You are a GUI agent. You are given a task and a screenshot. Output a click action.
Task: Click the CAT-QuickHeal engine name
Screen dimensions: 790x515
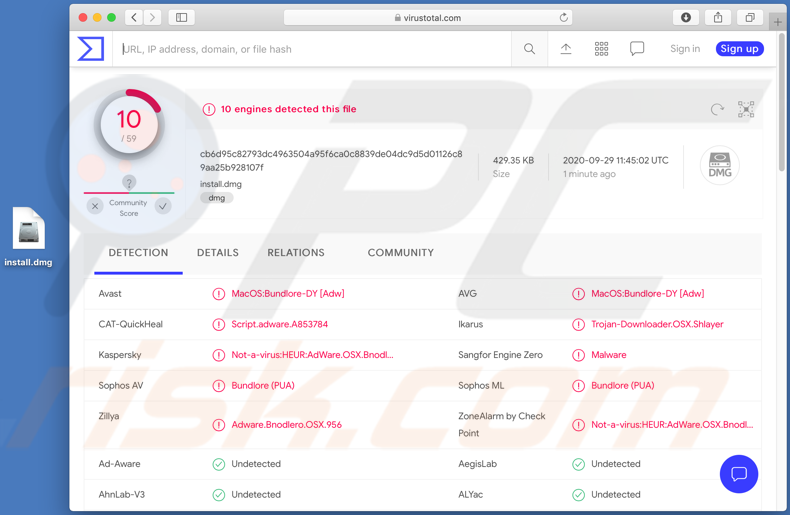130,325
